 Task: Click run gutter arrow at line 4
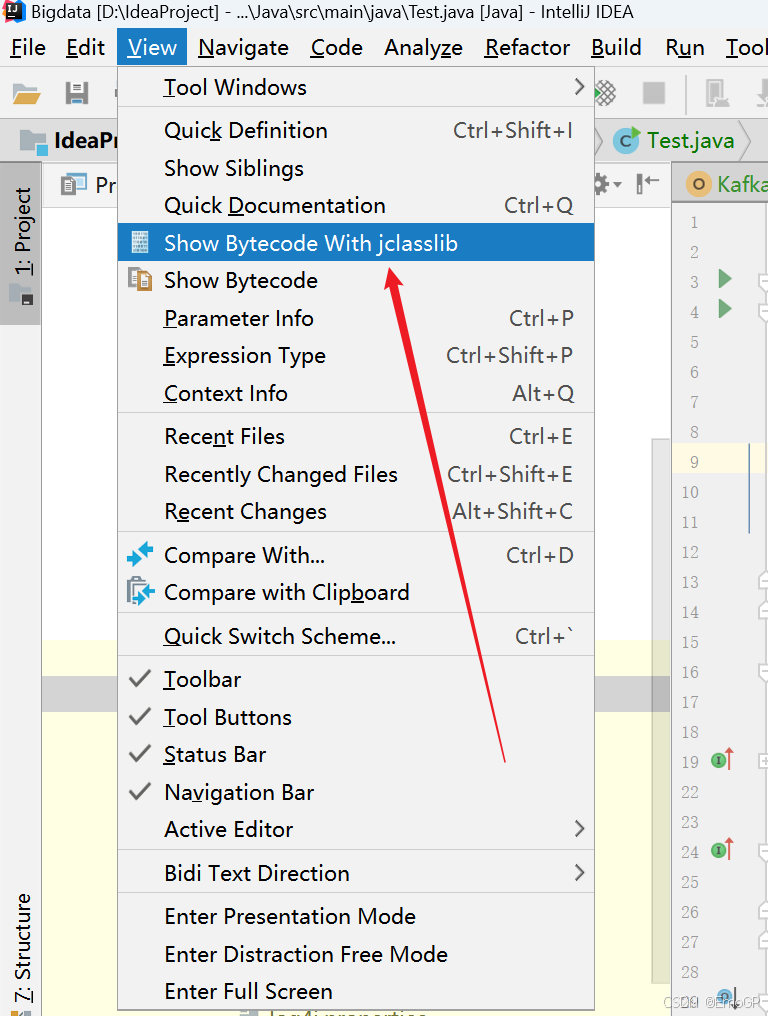[725, 309]
